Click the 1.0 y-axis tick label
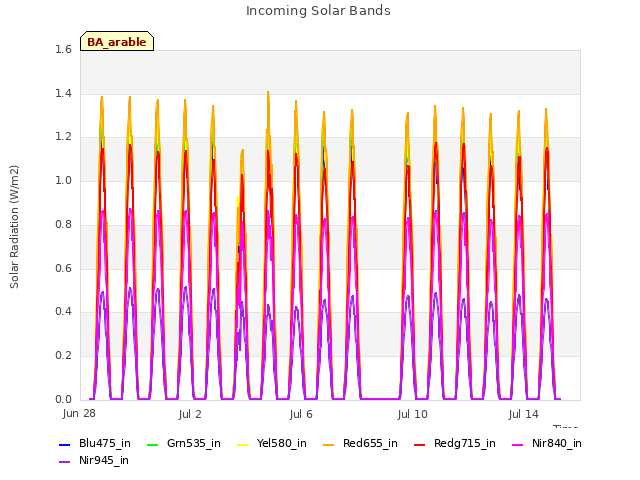 pos(63,181)
